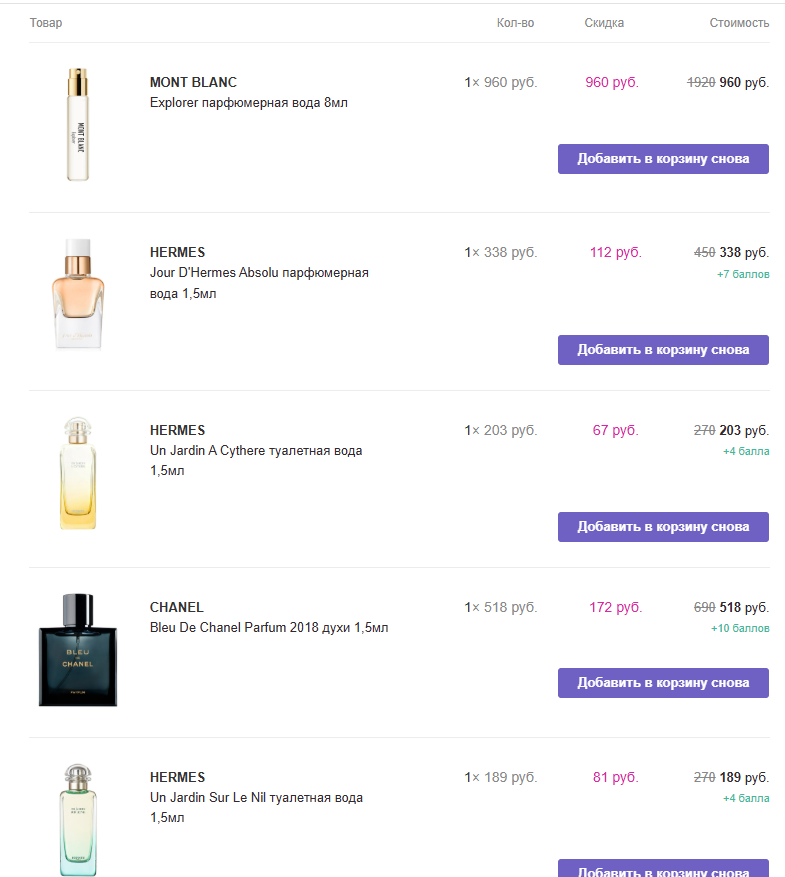
Task: Click Un Jardin Sur Le Nil product title
Action: point(255,798)
